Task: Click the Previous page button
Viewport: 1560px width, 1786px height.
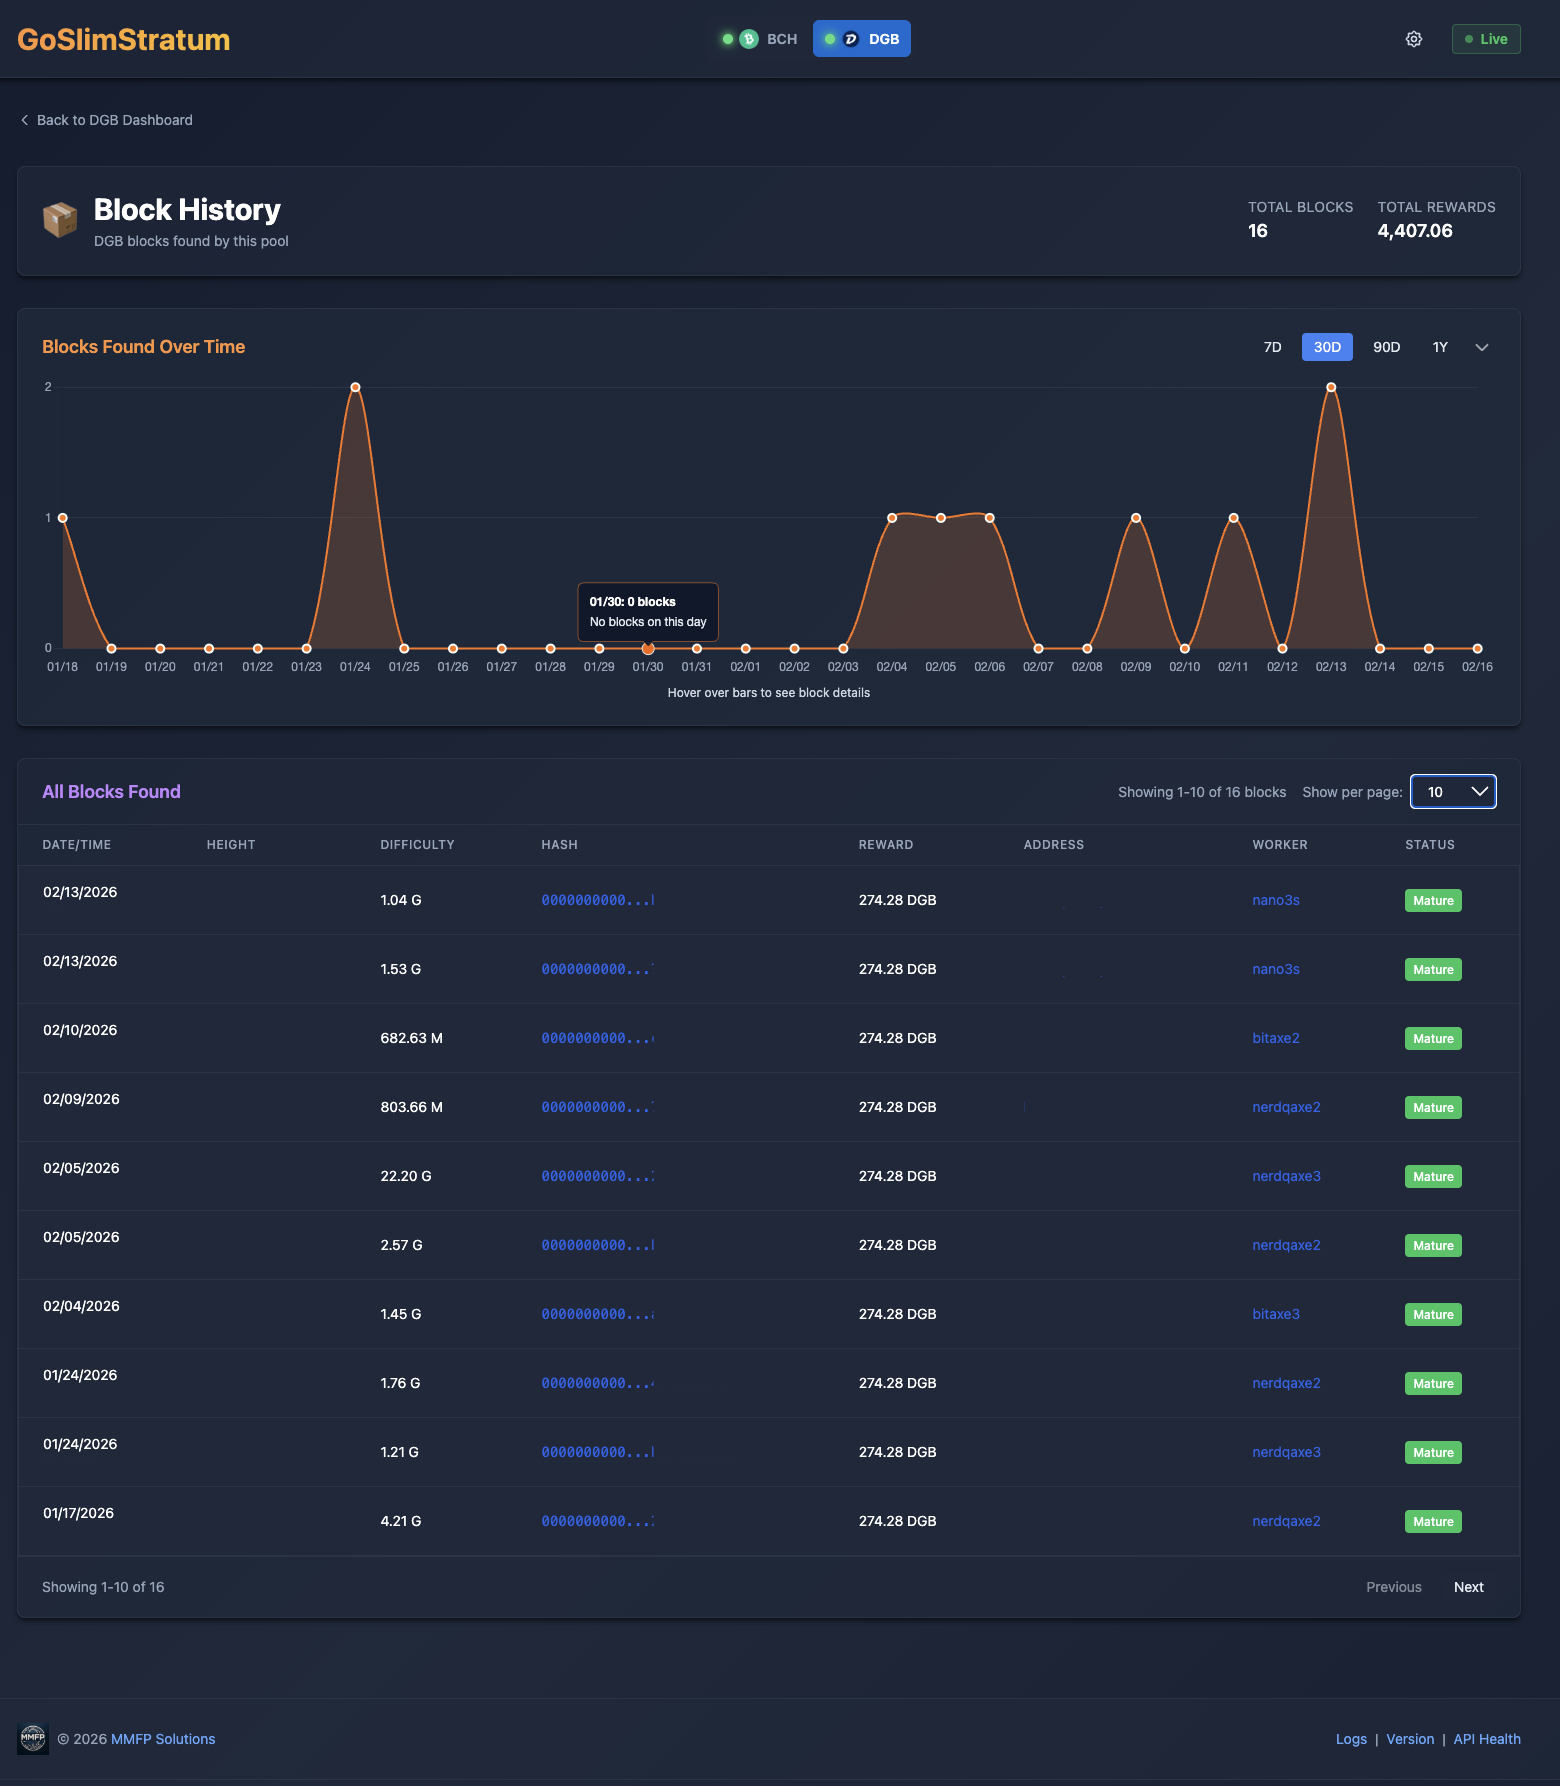Action: [1393, 1587]
